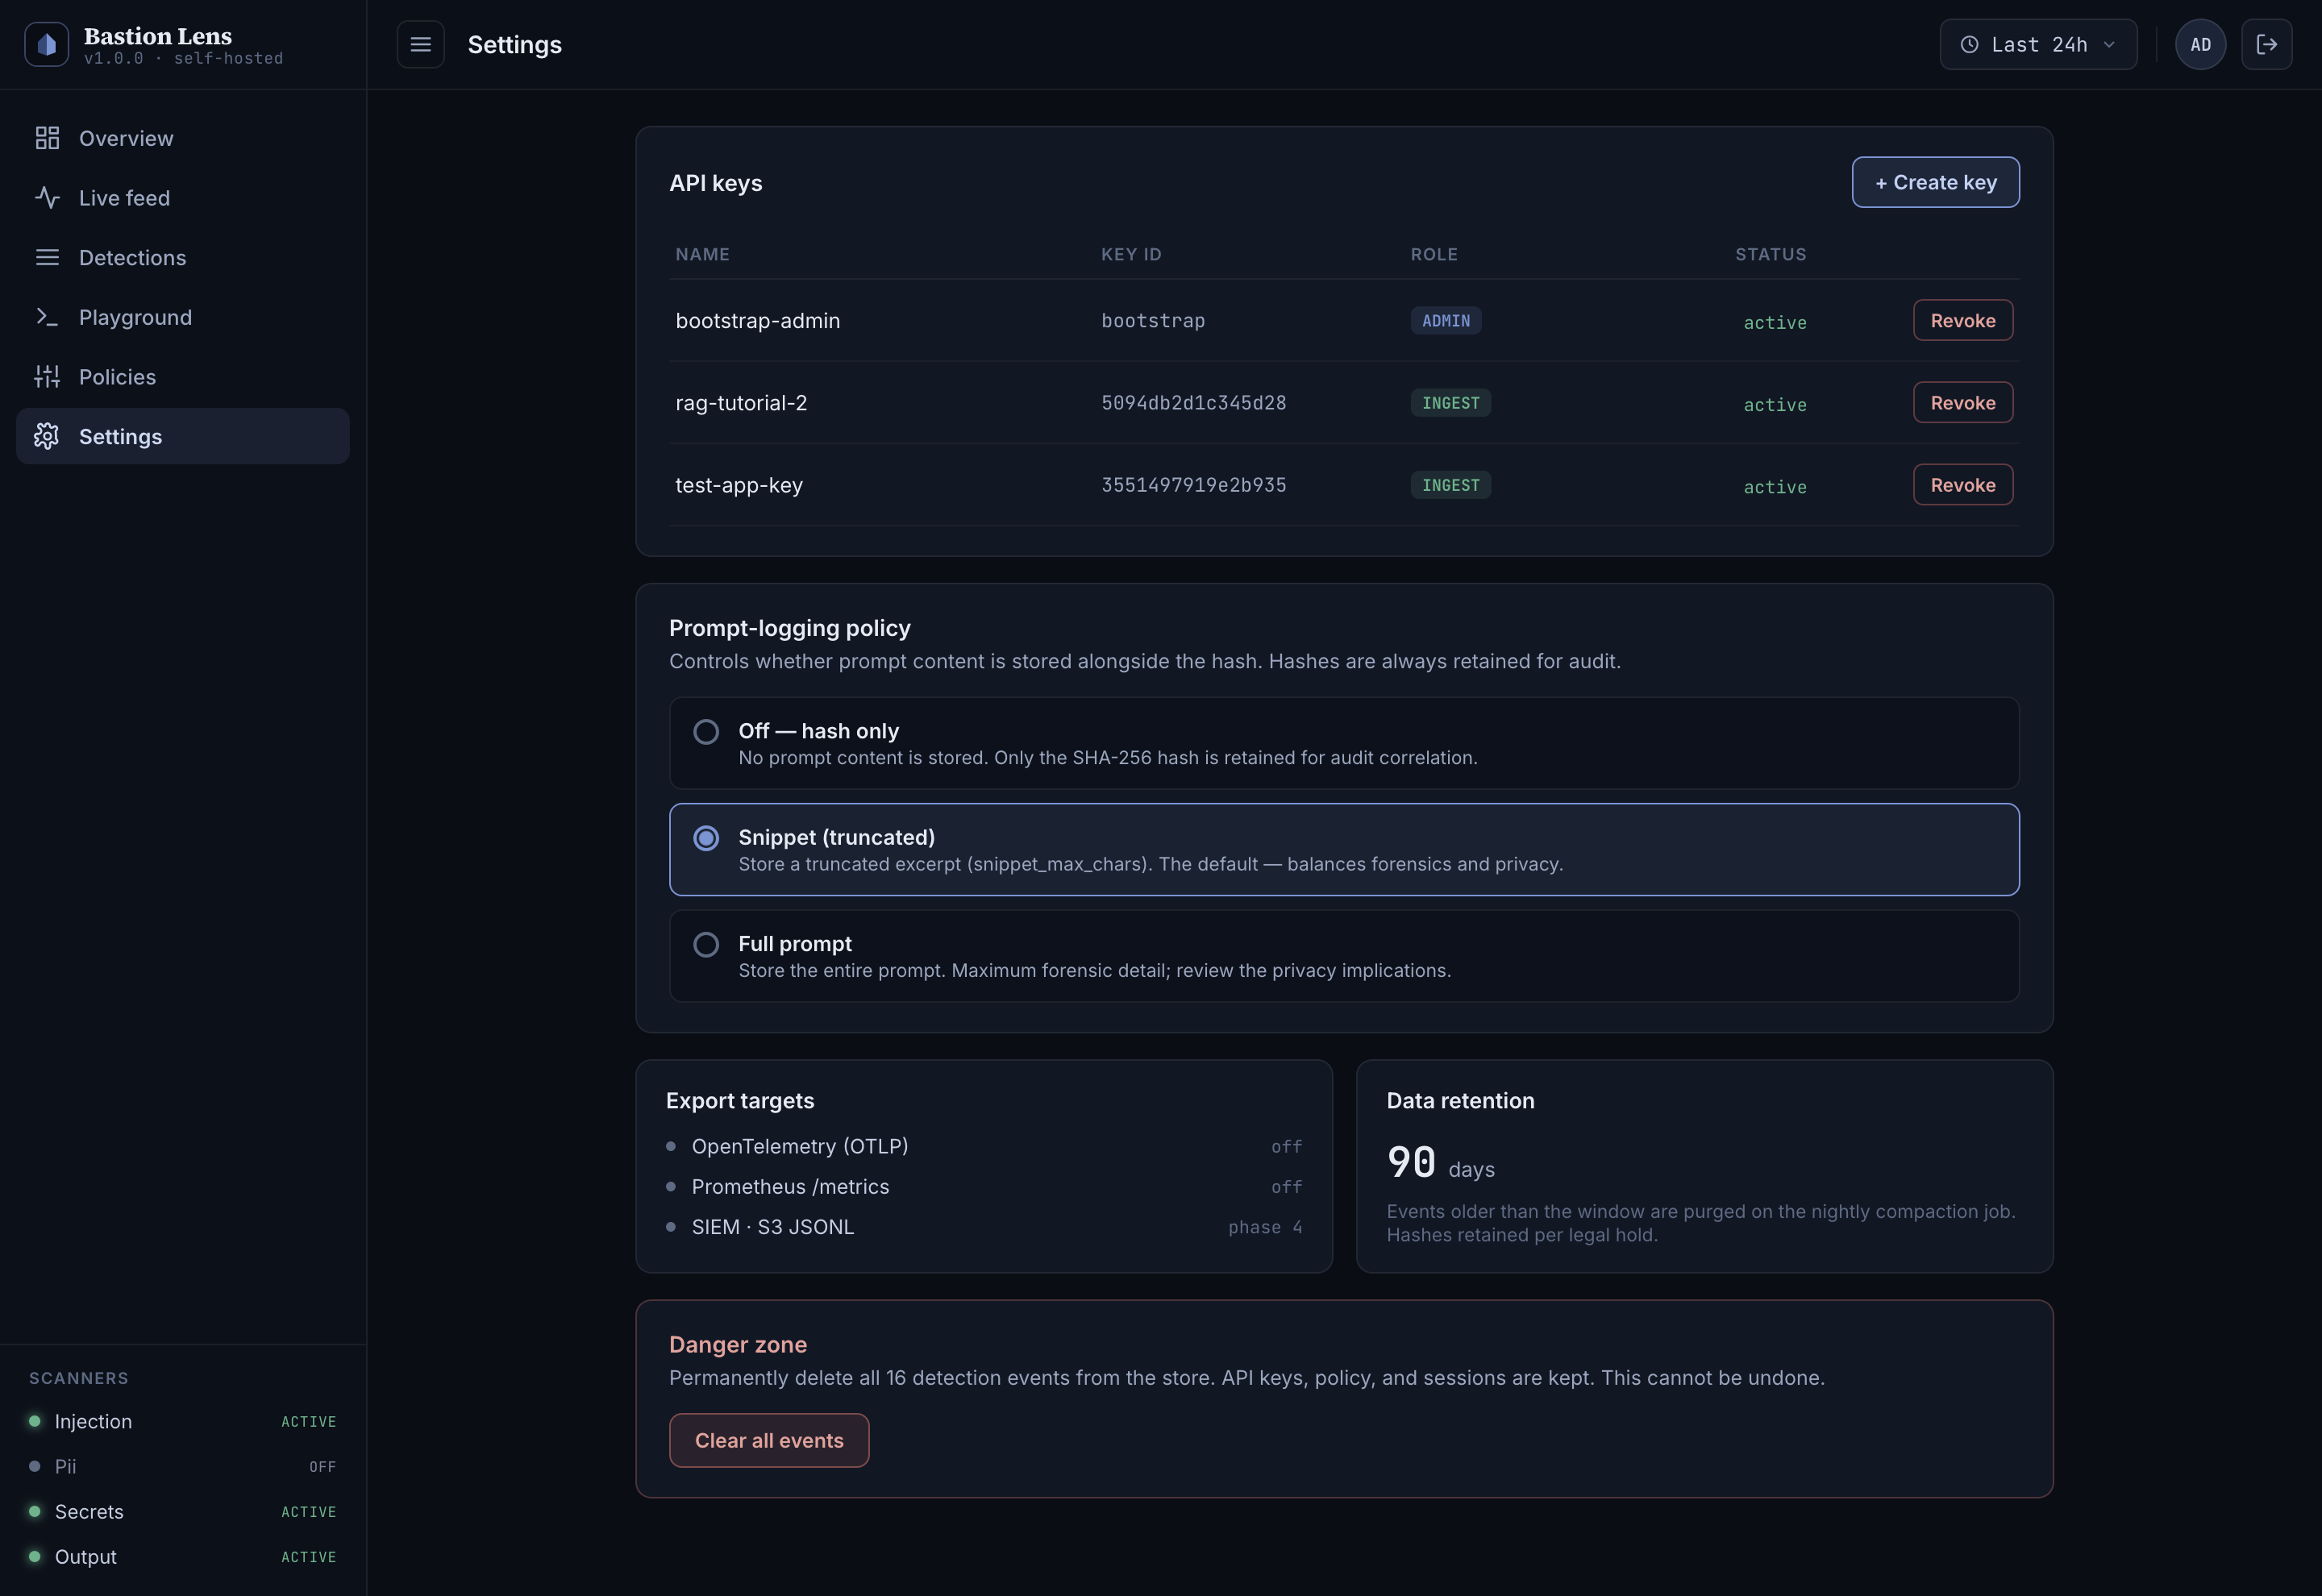Viewport: 2322px width, 1596px height.
Task: Click the v1.0.0 · self-hosted version text
Action: click(184, 59)
